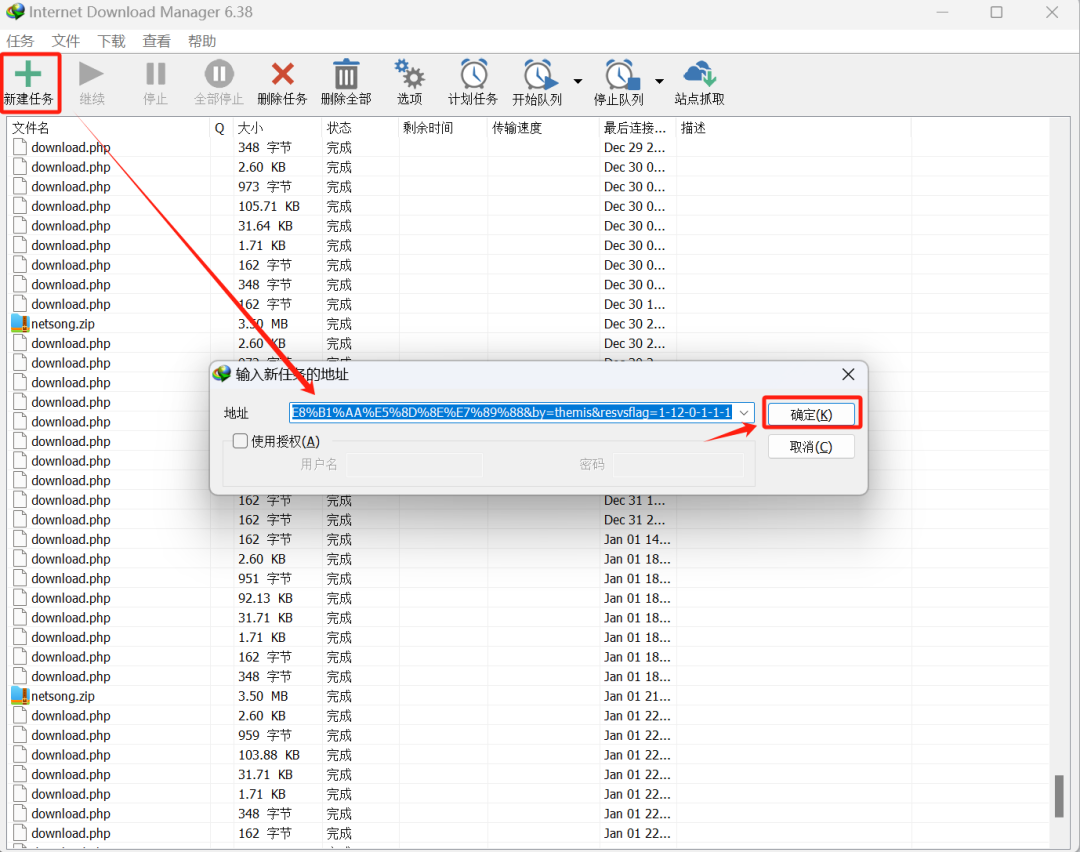The height and width of the screenshot is (852, 1080).
Task: Click the zip icon of Jan 01 netsong.zip
Action: [20, 696]
